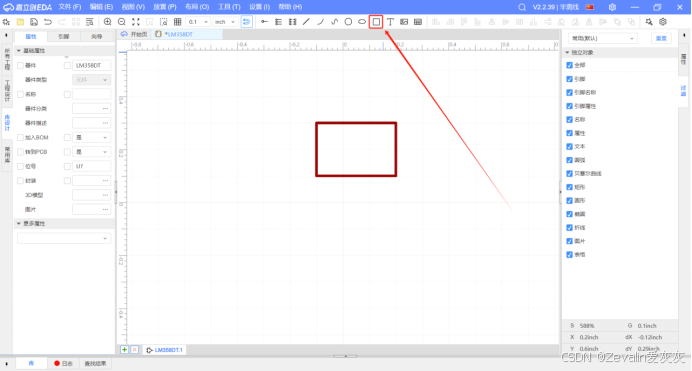Open the settings gear in title bar
Screen dimensions: 692x371
click(612, 7)
